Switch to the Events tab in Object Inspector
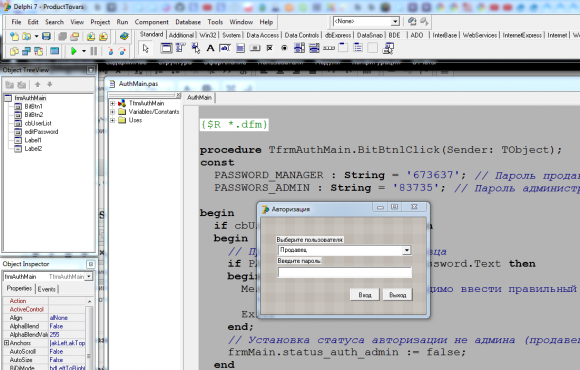 [47, 289]
